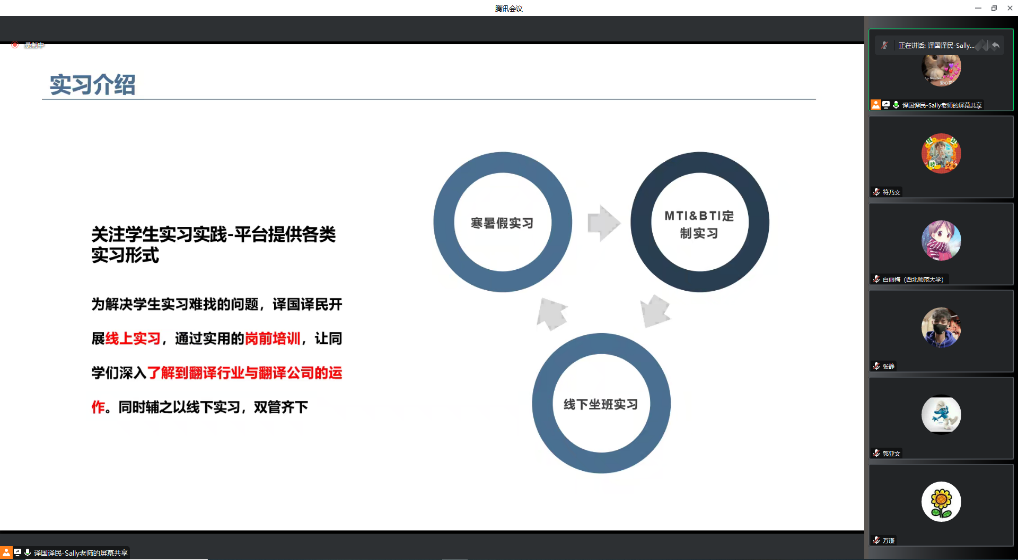Click the screen-share icon on Sally's tile
The image size is (1018, 560).
886,104
